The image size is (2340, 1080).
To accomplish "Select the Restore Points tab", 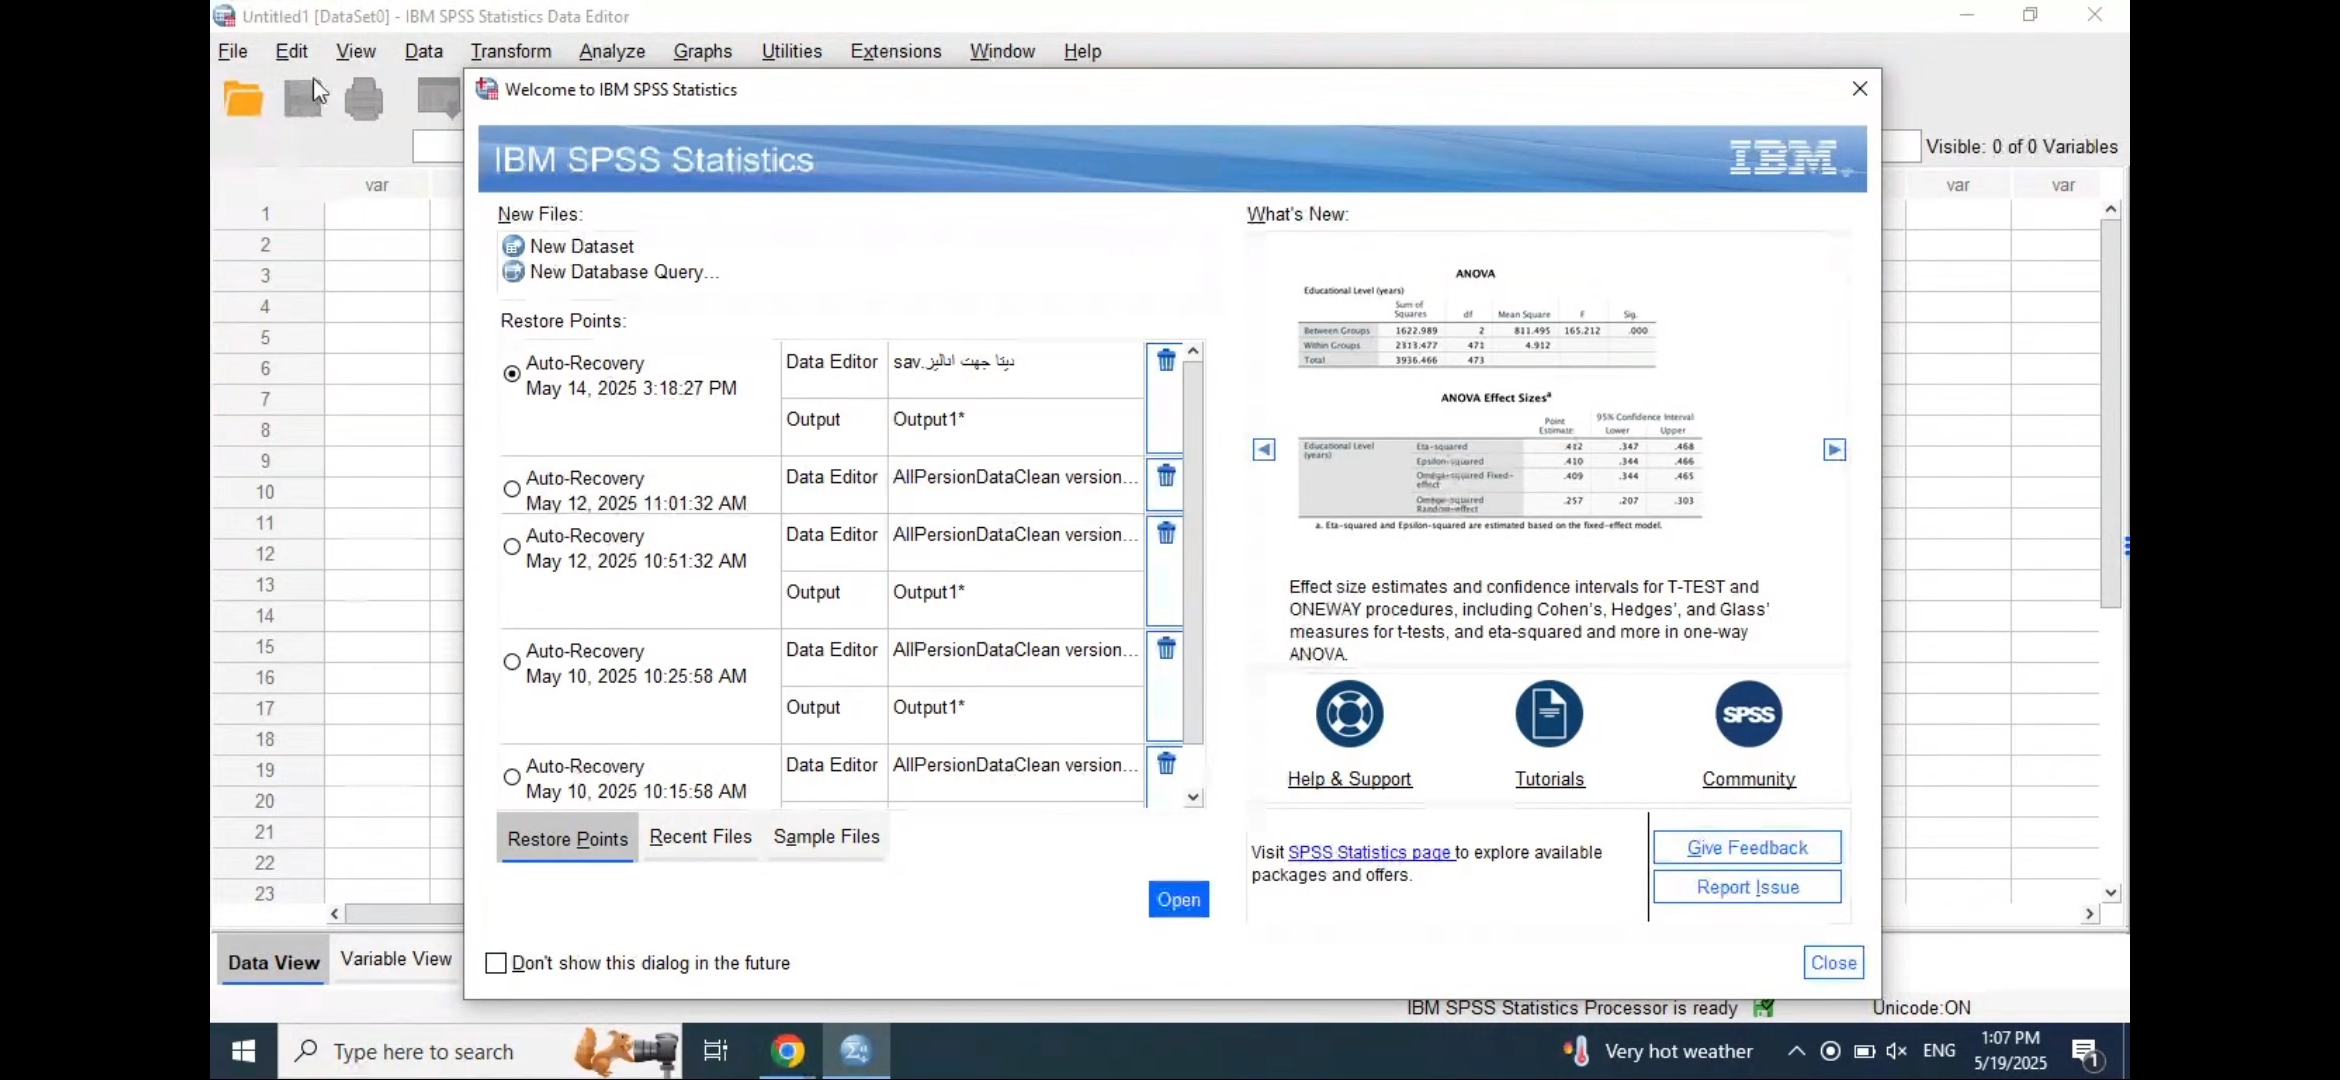I will 567,839.
